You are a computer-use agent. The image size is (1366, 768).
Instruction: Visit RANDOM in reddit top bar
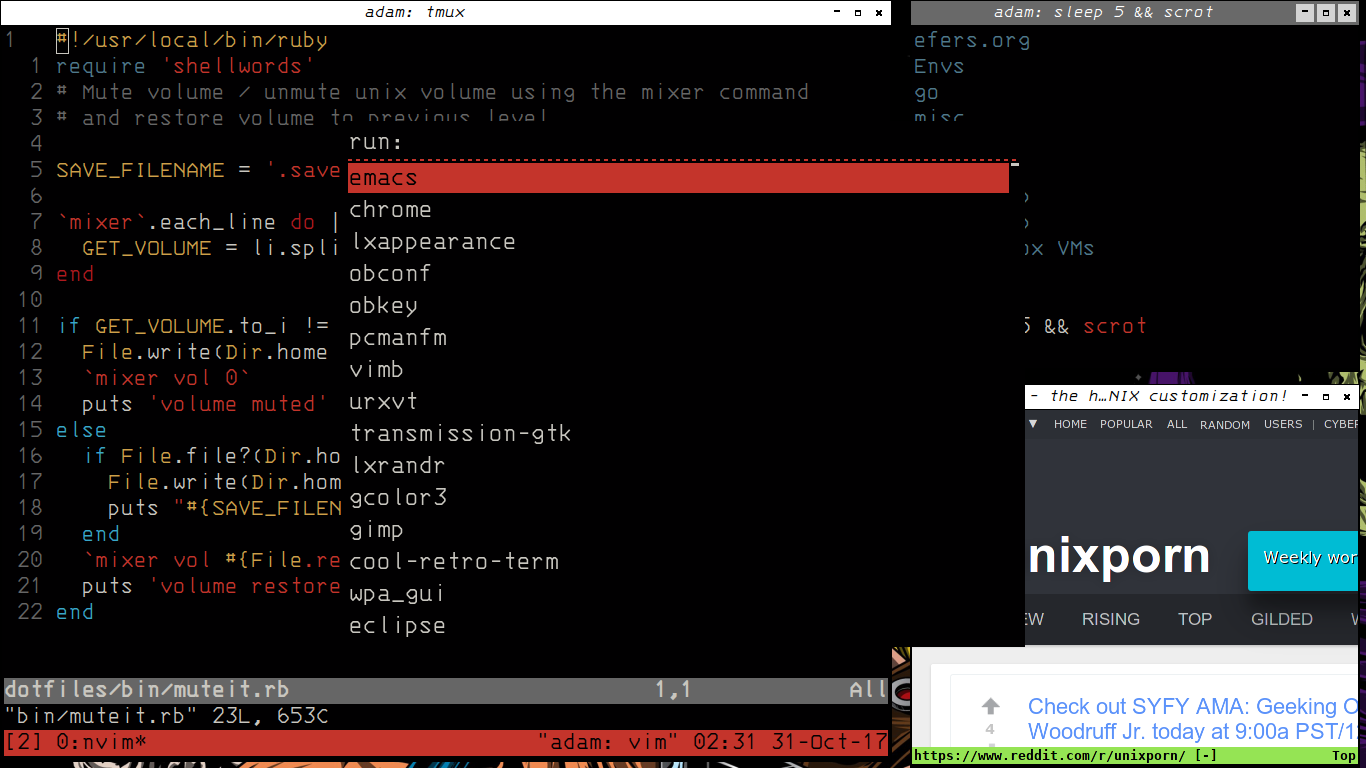point(1225,424)
